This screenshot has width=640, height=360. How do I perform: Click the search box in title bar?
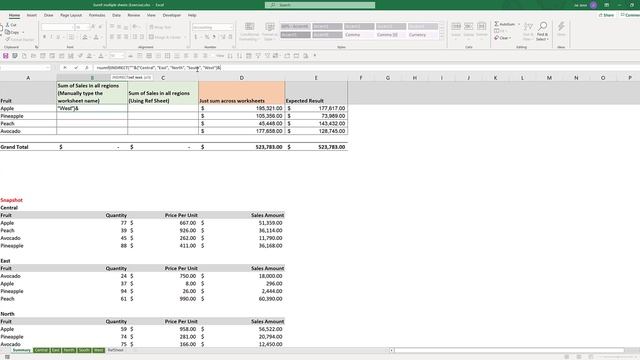tap(320, 5)
